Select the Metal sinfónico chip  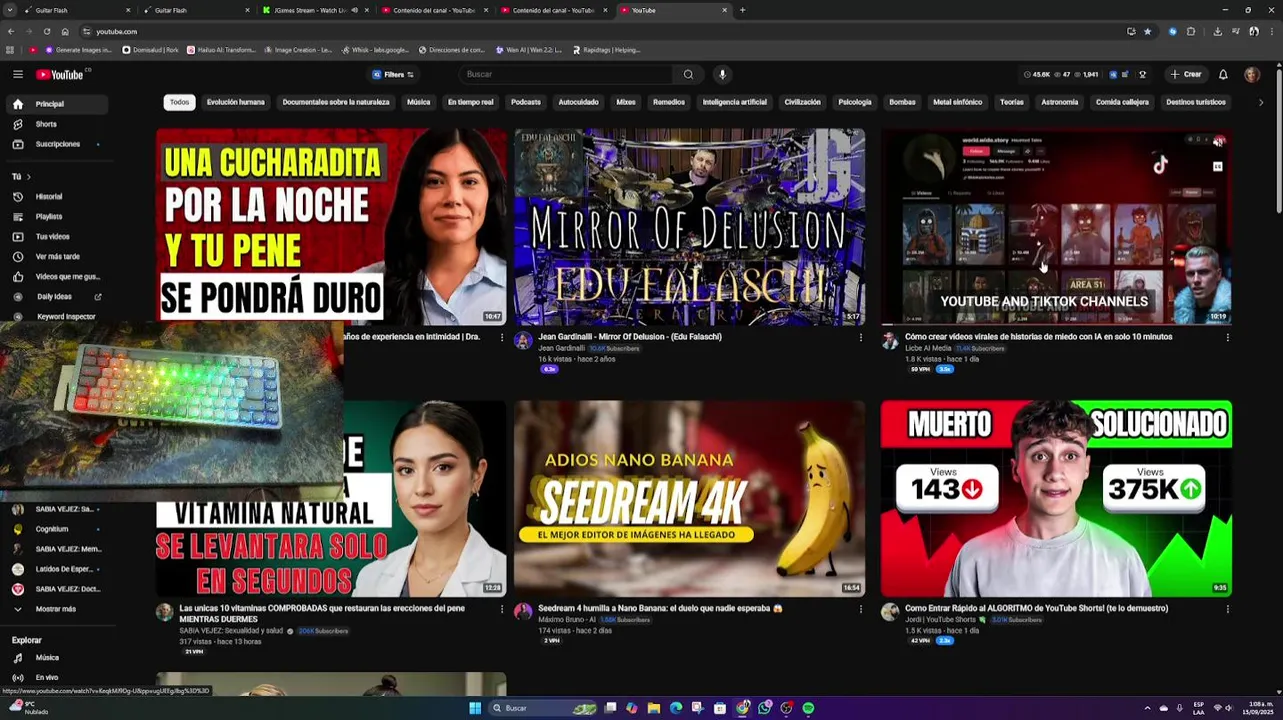(x=958, y=102)
